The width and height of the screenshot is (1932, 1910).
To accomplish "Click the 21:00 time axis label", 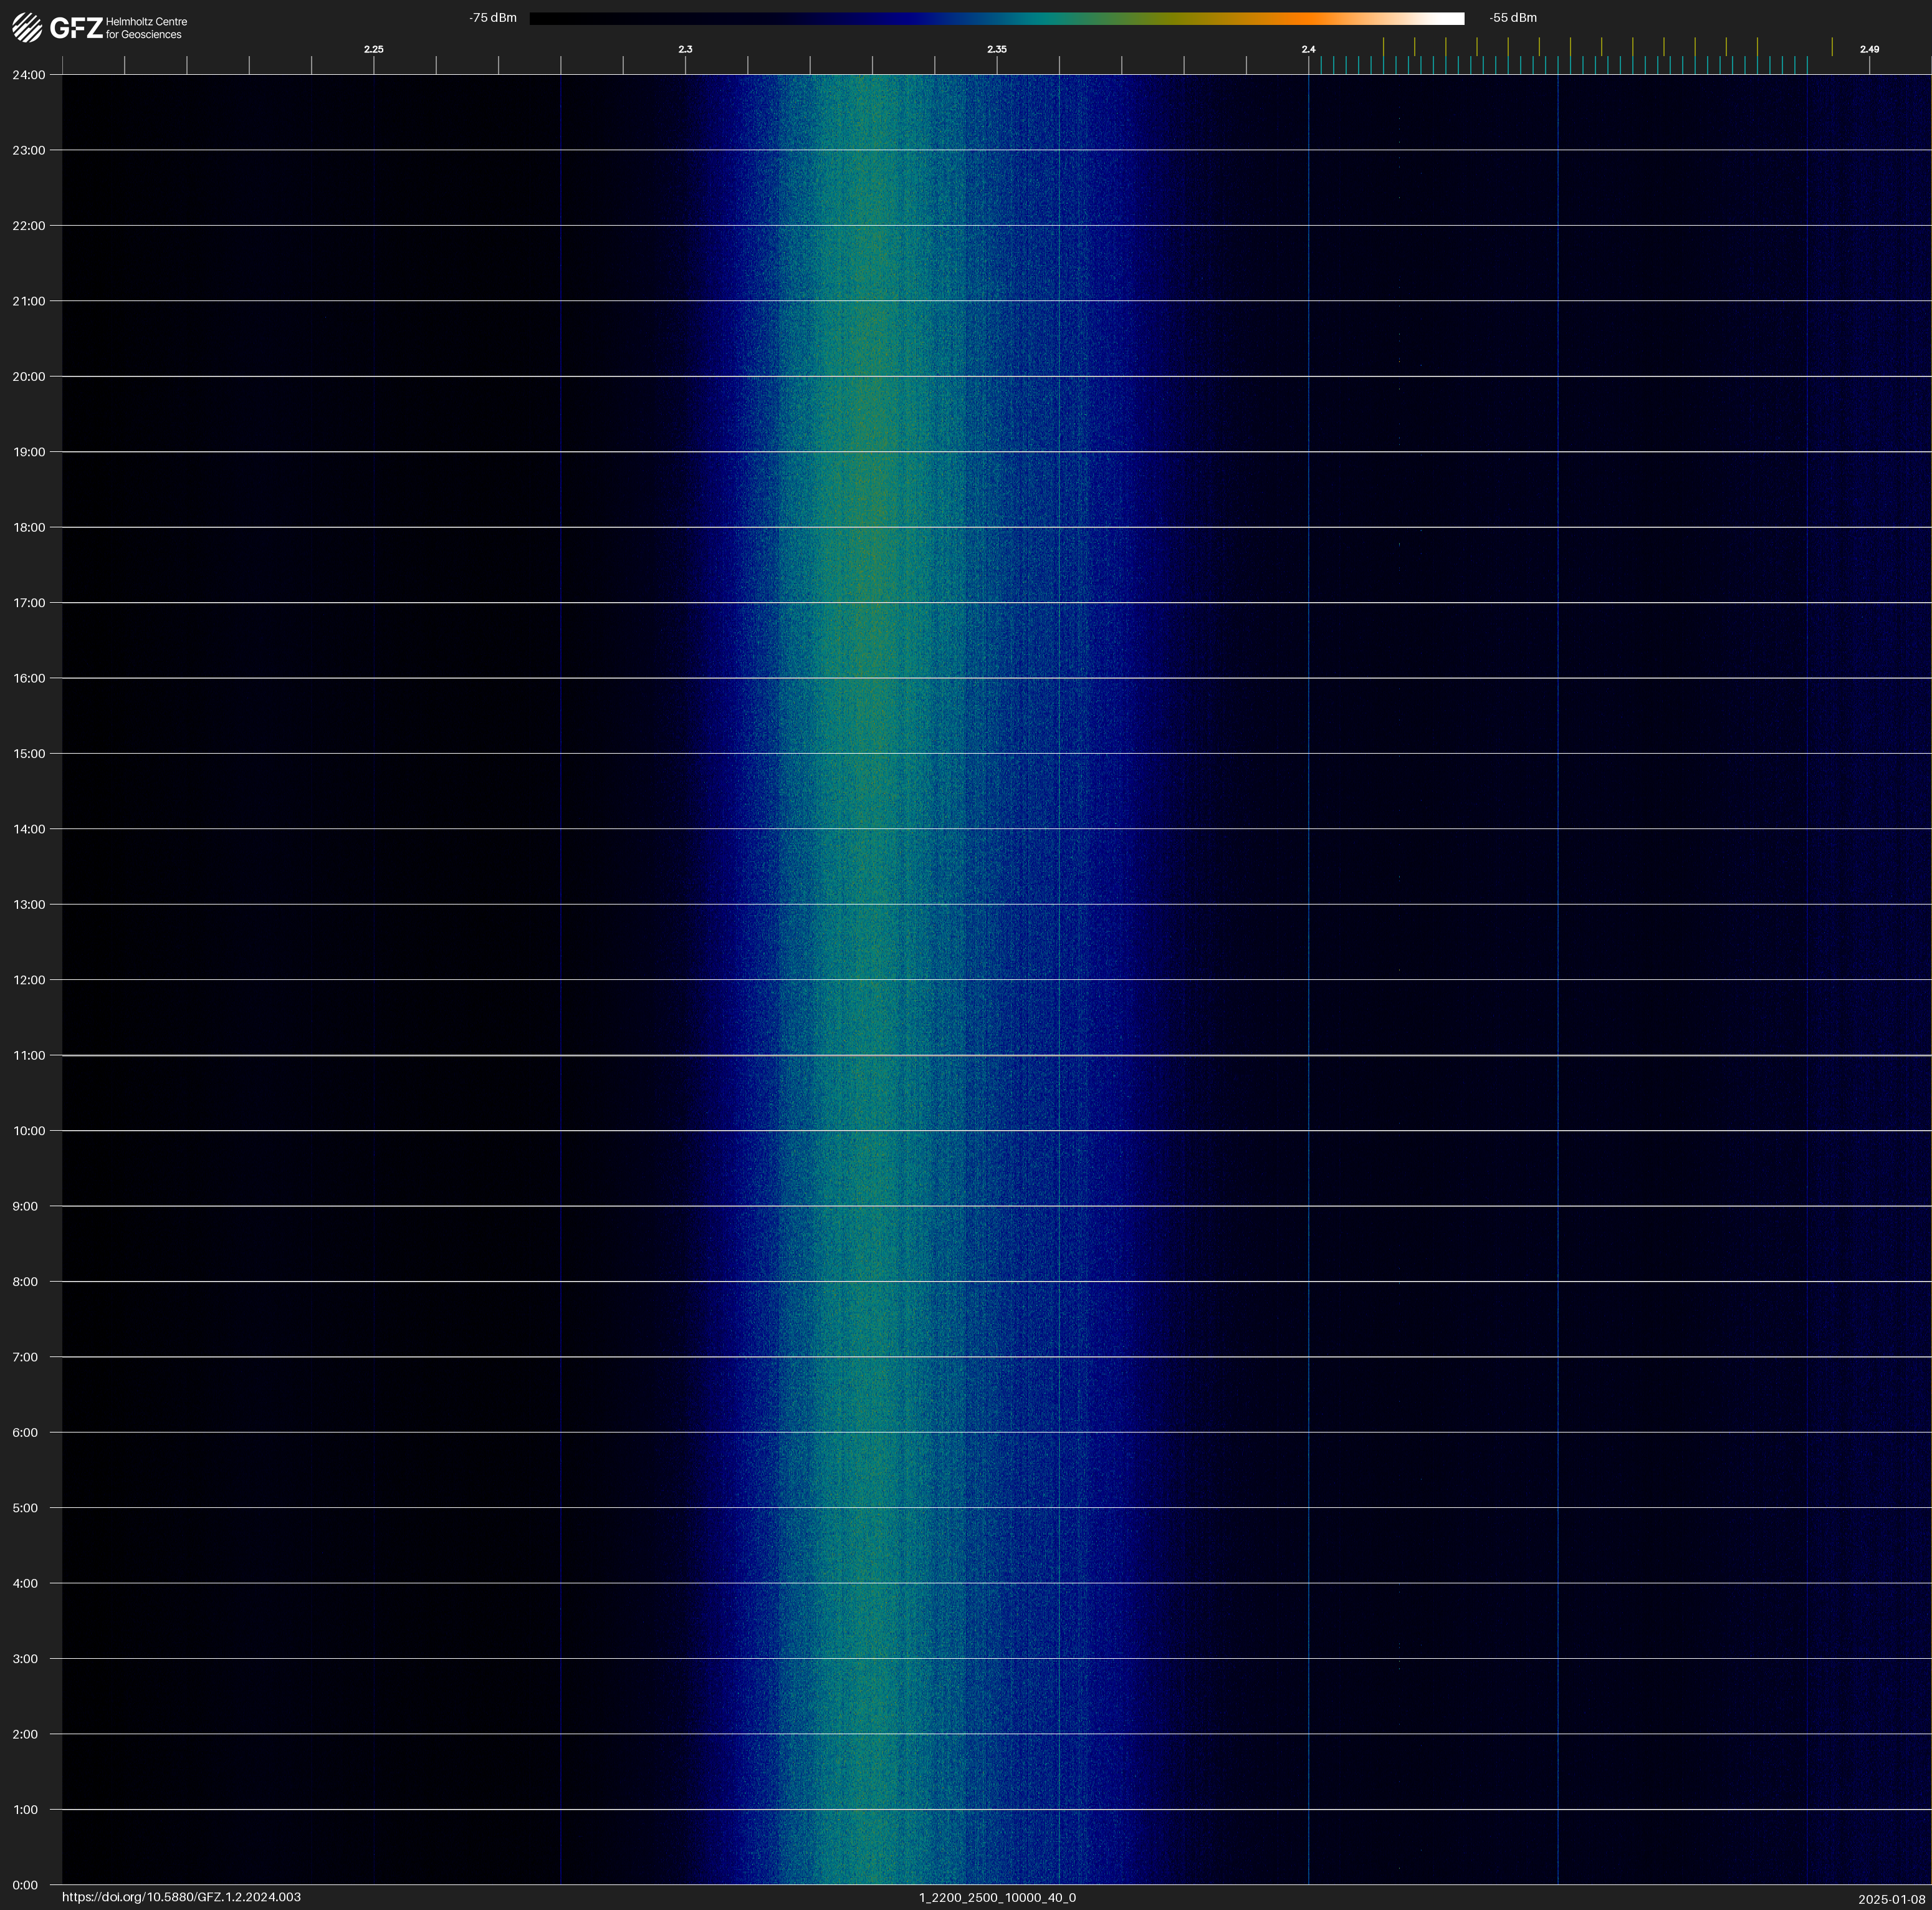I will pyautogui.click(x=29, y=301).
